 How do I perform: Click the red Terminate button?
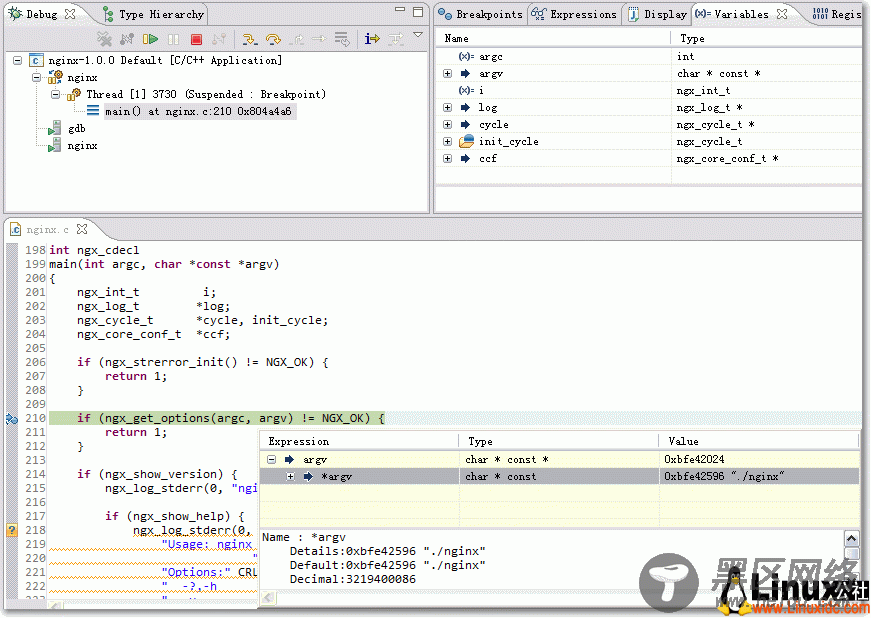point(196,39)
